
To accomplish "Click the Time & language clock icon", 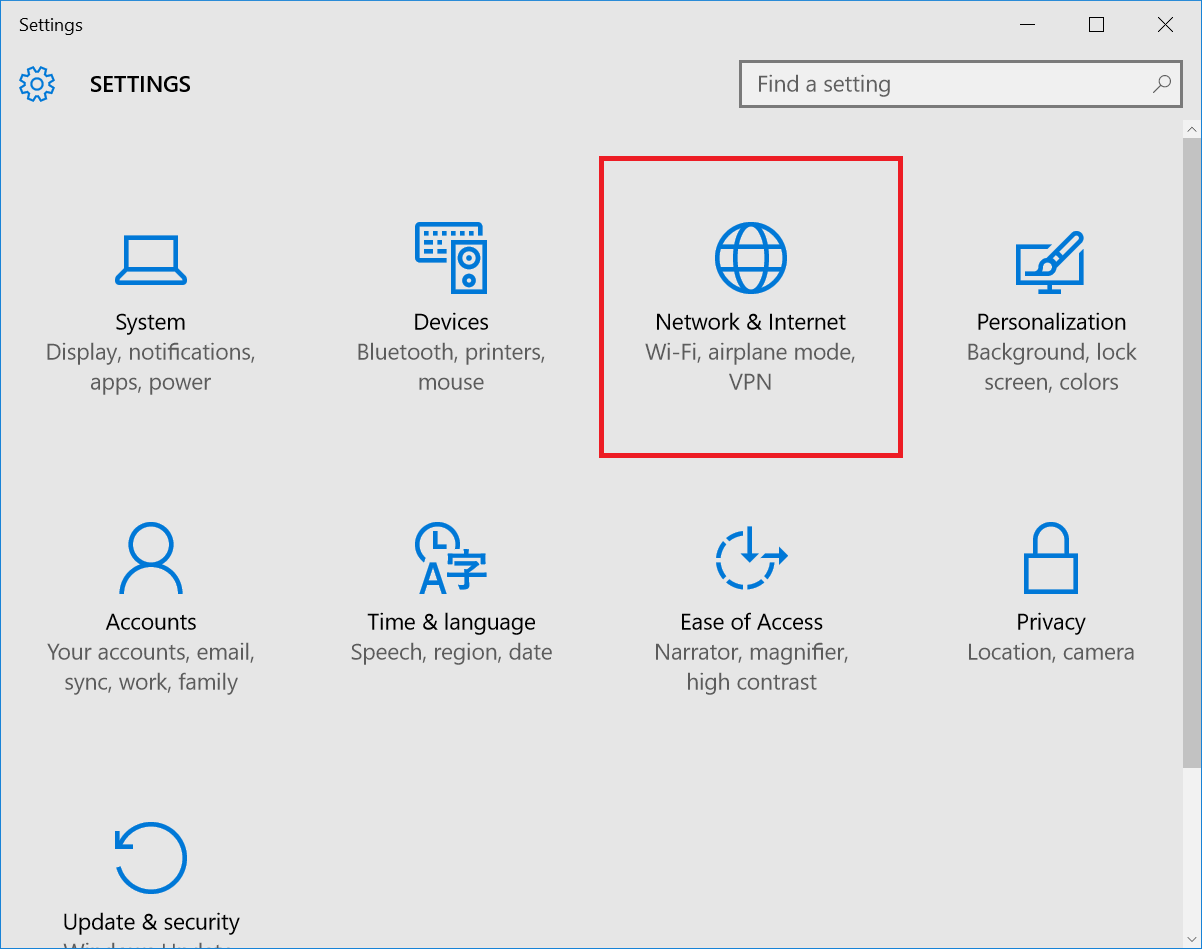I will pos(450,557).
